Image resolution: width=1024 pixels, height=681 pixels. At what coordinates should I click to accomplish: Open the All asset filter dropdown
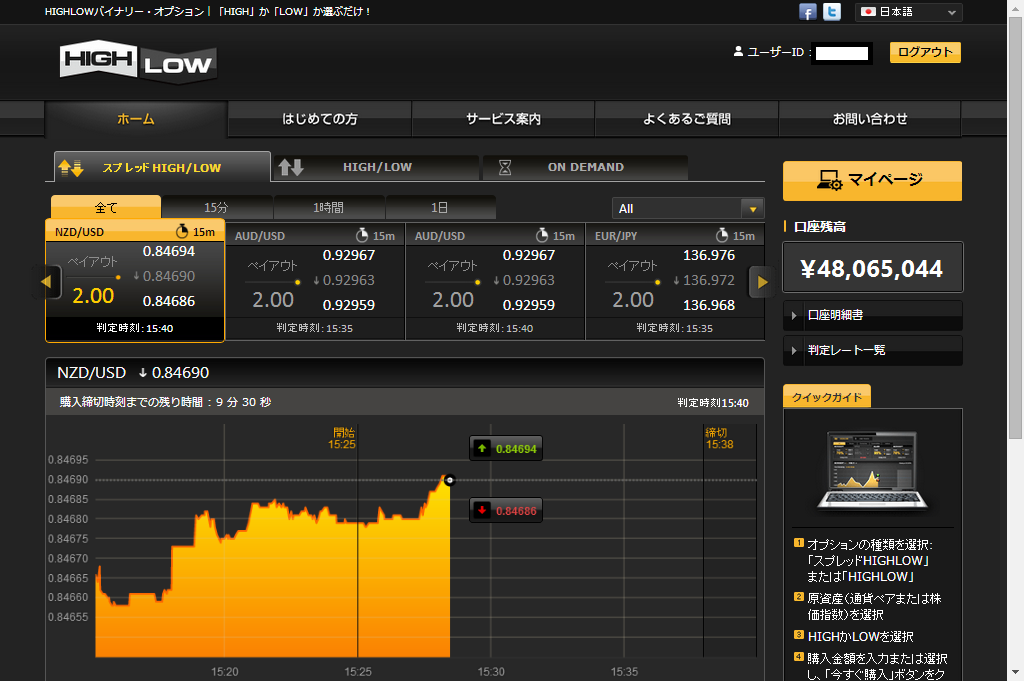688,208
